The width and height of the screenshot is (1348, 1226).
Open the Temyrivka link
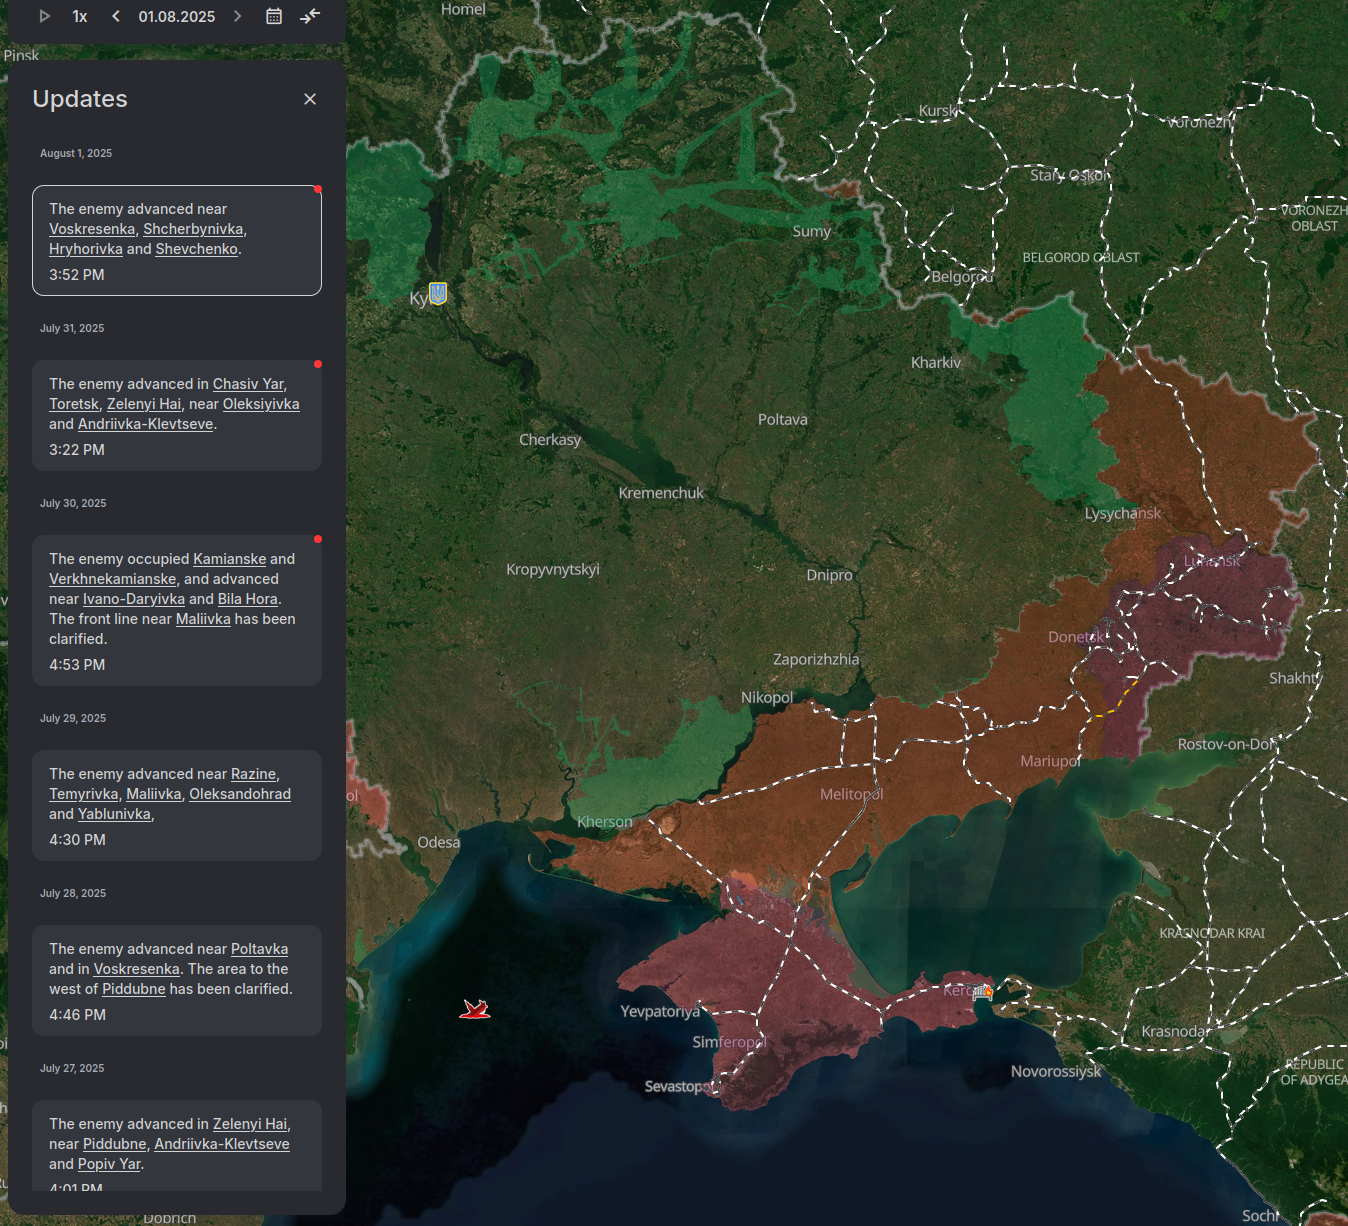[84, 794]
